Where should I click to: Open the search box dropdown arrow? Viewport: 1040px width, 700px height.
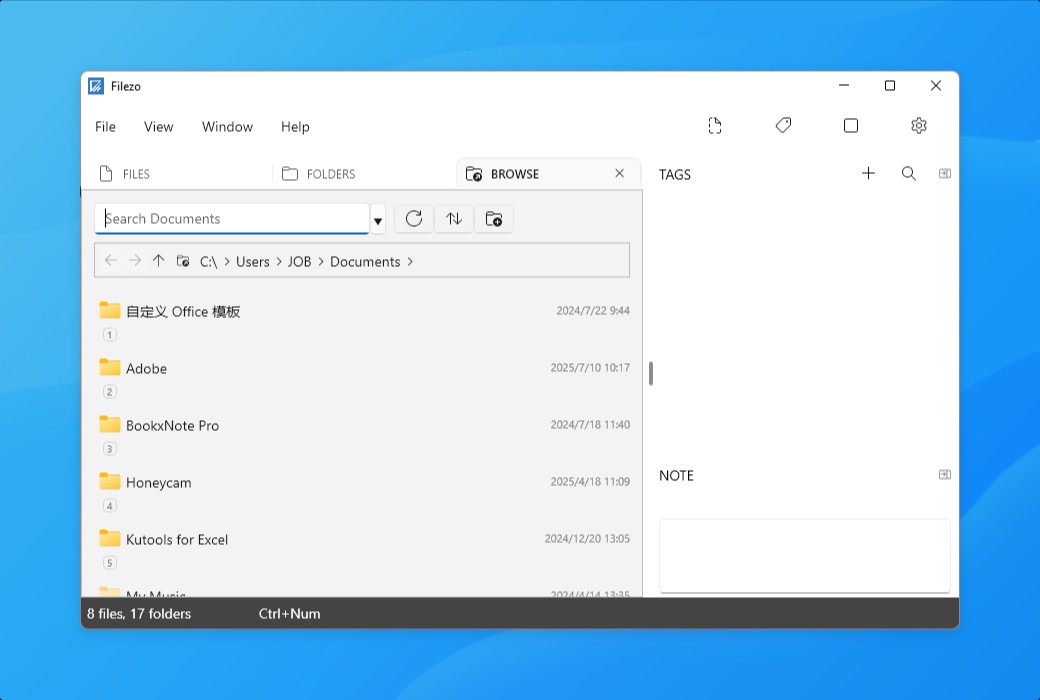point(378,221)
